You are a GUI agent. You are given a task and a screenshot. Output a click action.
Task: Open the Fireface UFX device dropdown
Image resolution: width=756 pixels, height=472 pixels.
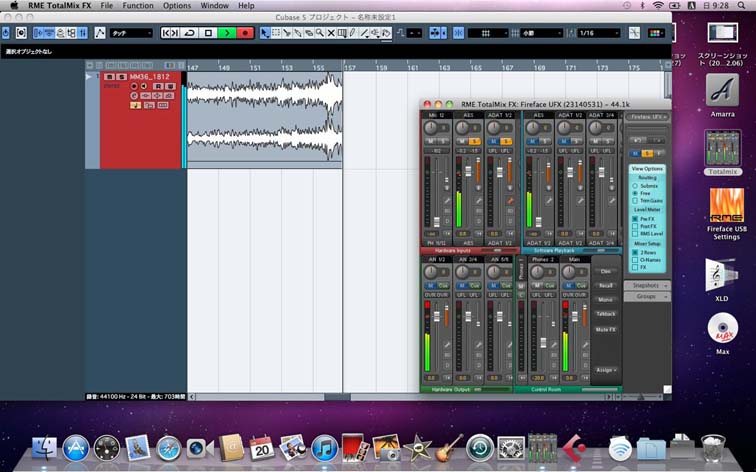647,117
